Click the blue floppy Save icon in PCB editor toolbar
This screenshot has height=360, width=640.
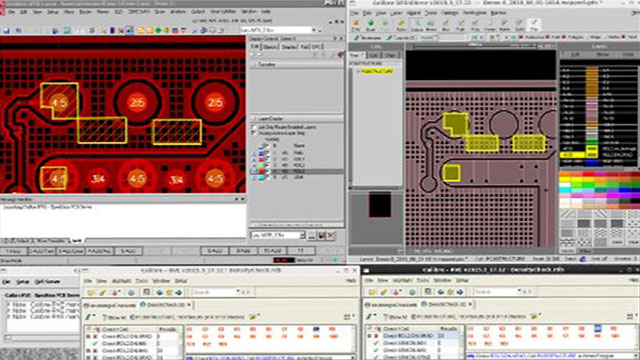click(7, 31)
